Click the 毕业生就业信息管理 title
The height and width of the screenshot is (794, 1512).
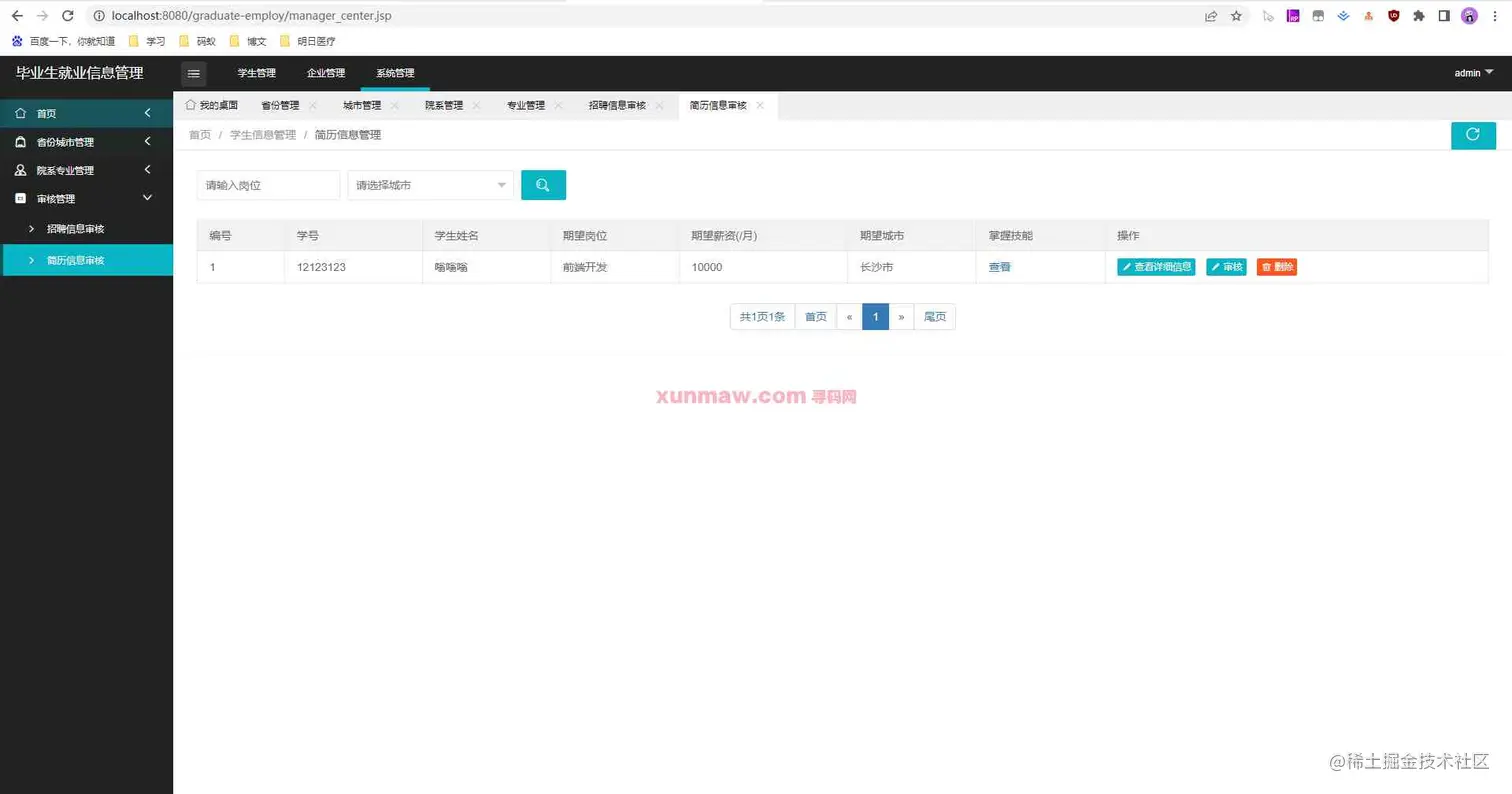(80, 73)
